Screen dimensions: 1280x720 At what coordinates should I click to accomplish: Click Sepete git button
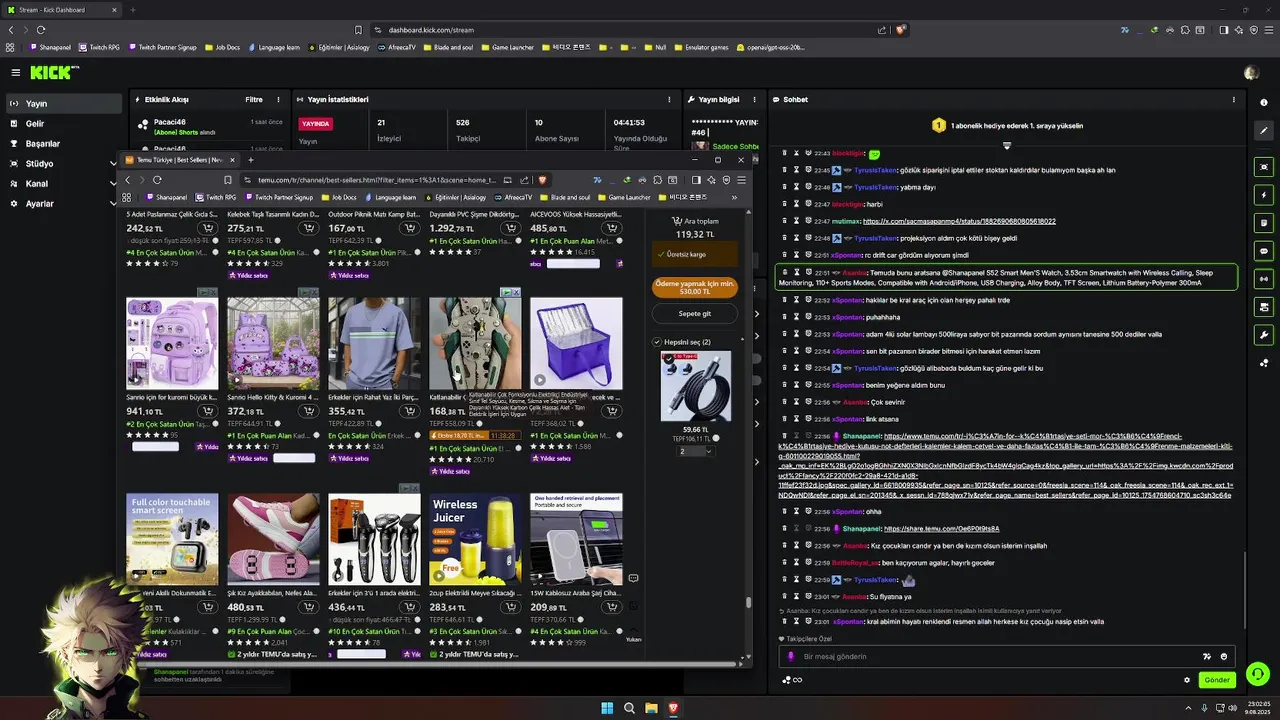point(695,313)
